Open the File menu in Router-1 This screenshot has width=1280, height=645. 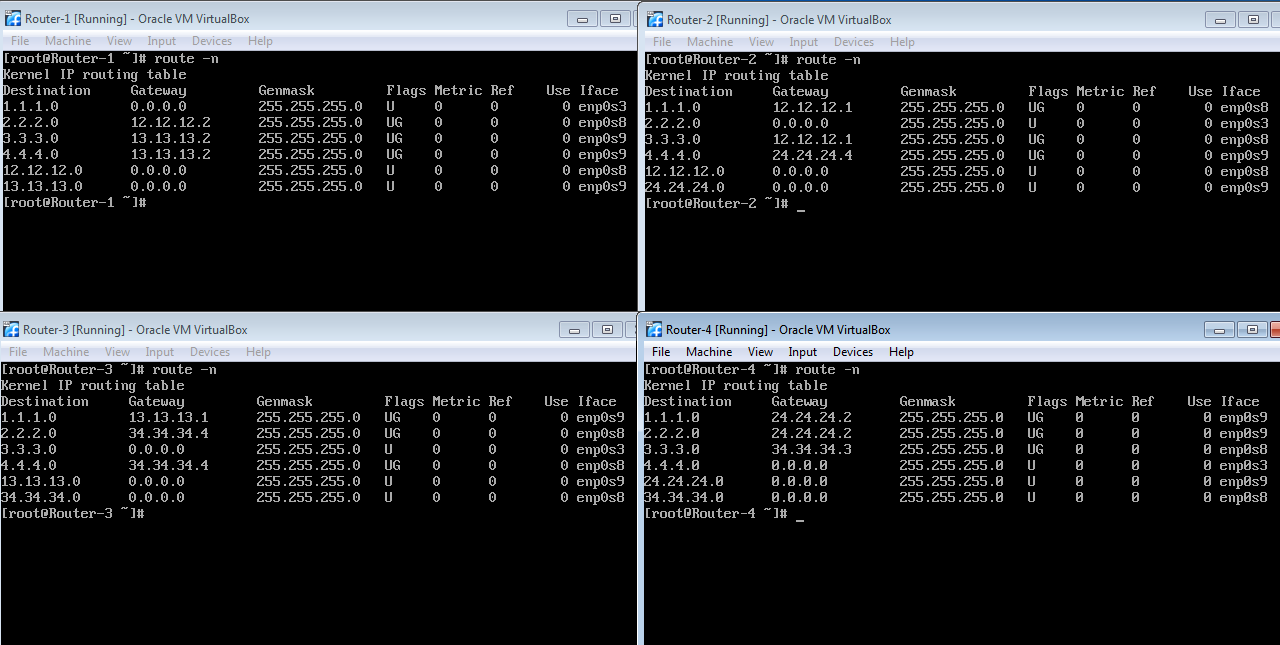tap(20, 41)
